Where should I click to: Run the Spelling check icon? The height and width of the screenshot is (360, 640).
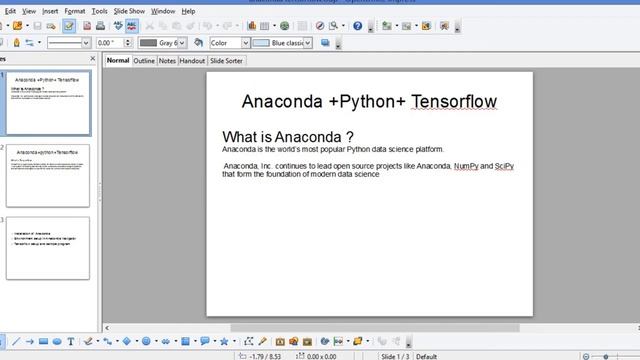[x=118, y=26]
